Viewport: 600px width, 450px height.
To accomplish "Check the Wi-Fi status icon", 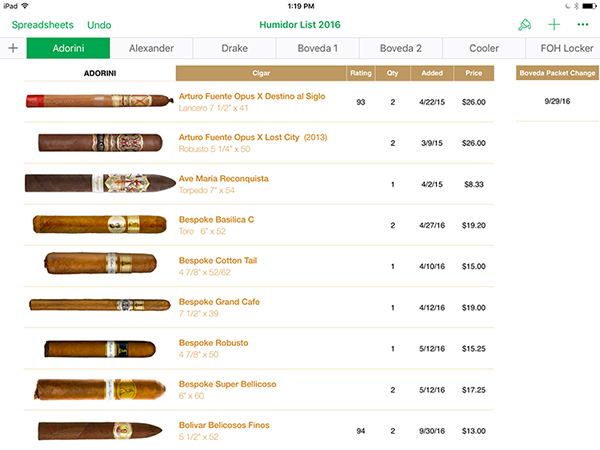I will 25,6.
